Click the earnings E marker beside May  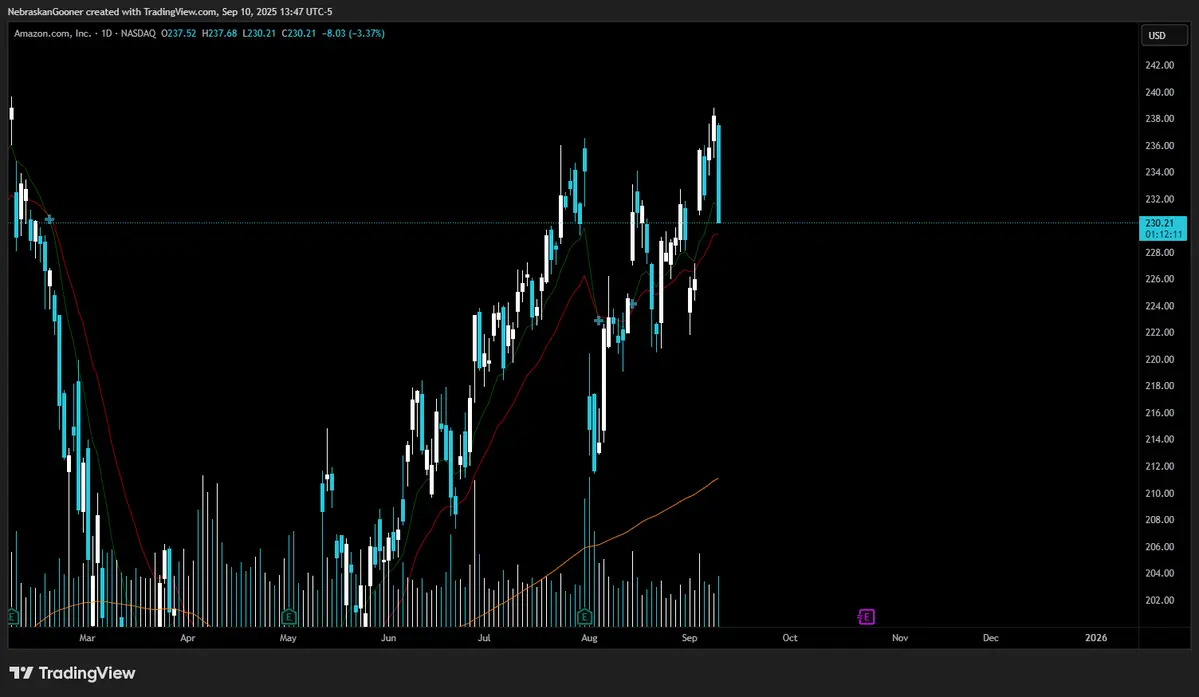coord(288,616)
